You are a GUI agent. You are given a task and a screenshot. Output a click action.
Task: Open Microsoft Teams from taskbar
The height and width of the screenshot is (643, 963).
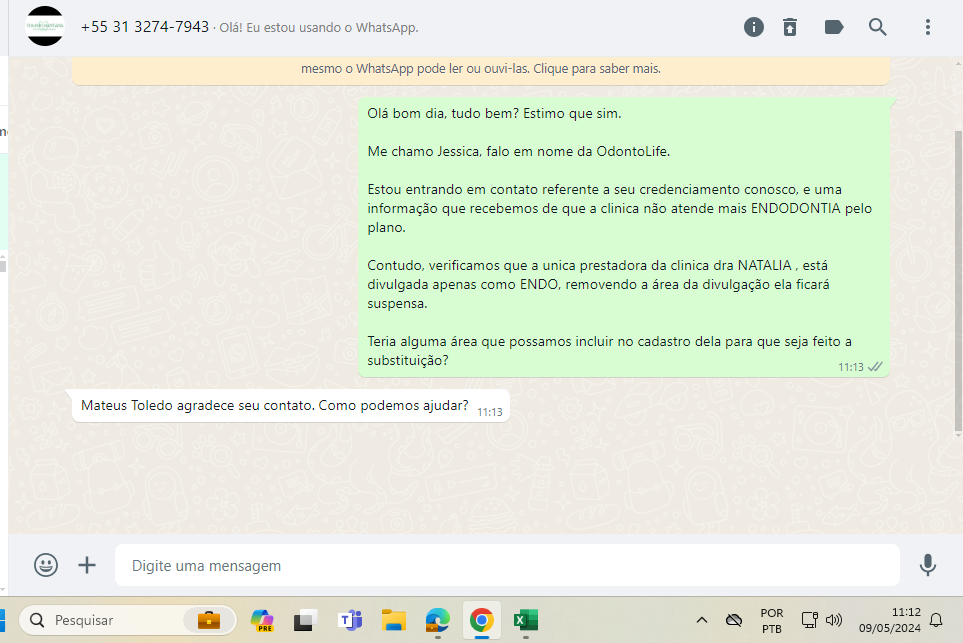click(351, 620)
